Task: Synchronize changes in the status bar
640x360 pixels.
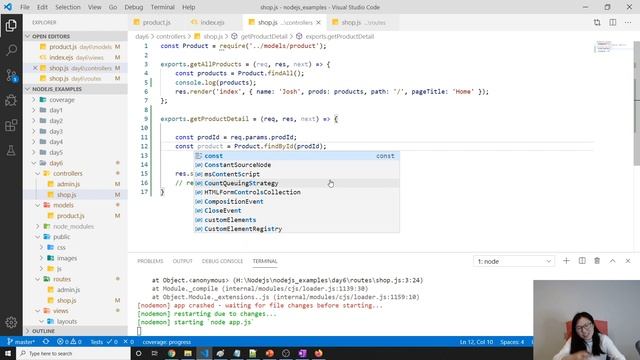Action: click(x=46, y=342)
